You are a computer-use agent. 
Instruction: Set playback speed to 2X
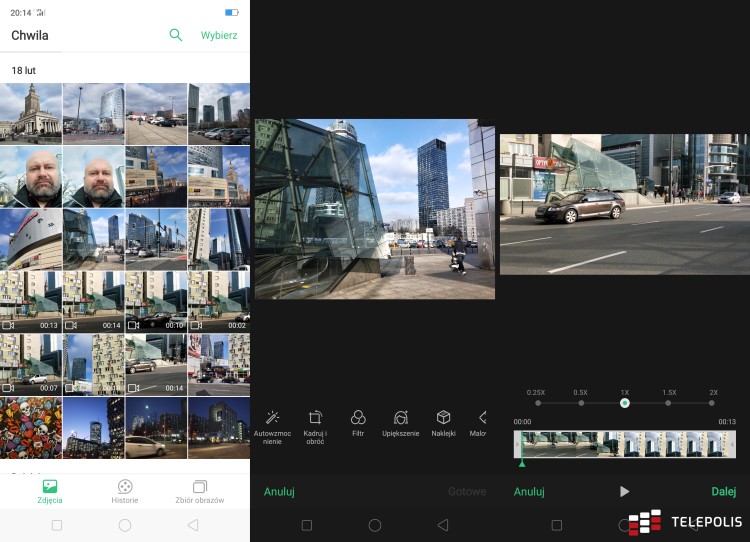click(713, 403)
